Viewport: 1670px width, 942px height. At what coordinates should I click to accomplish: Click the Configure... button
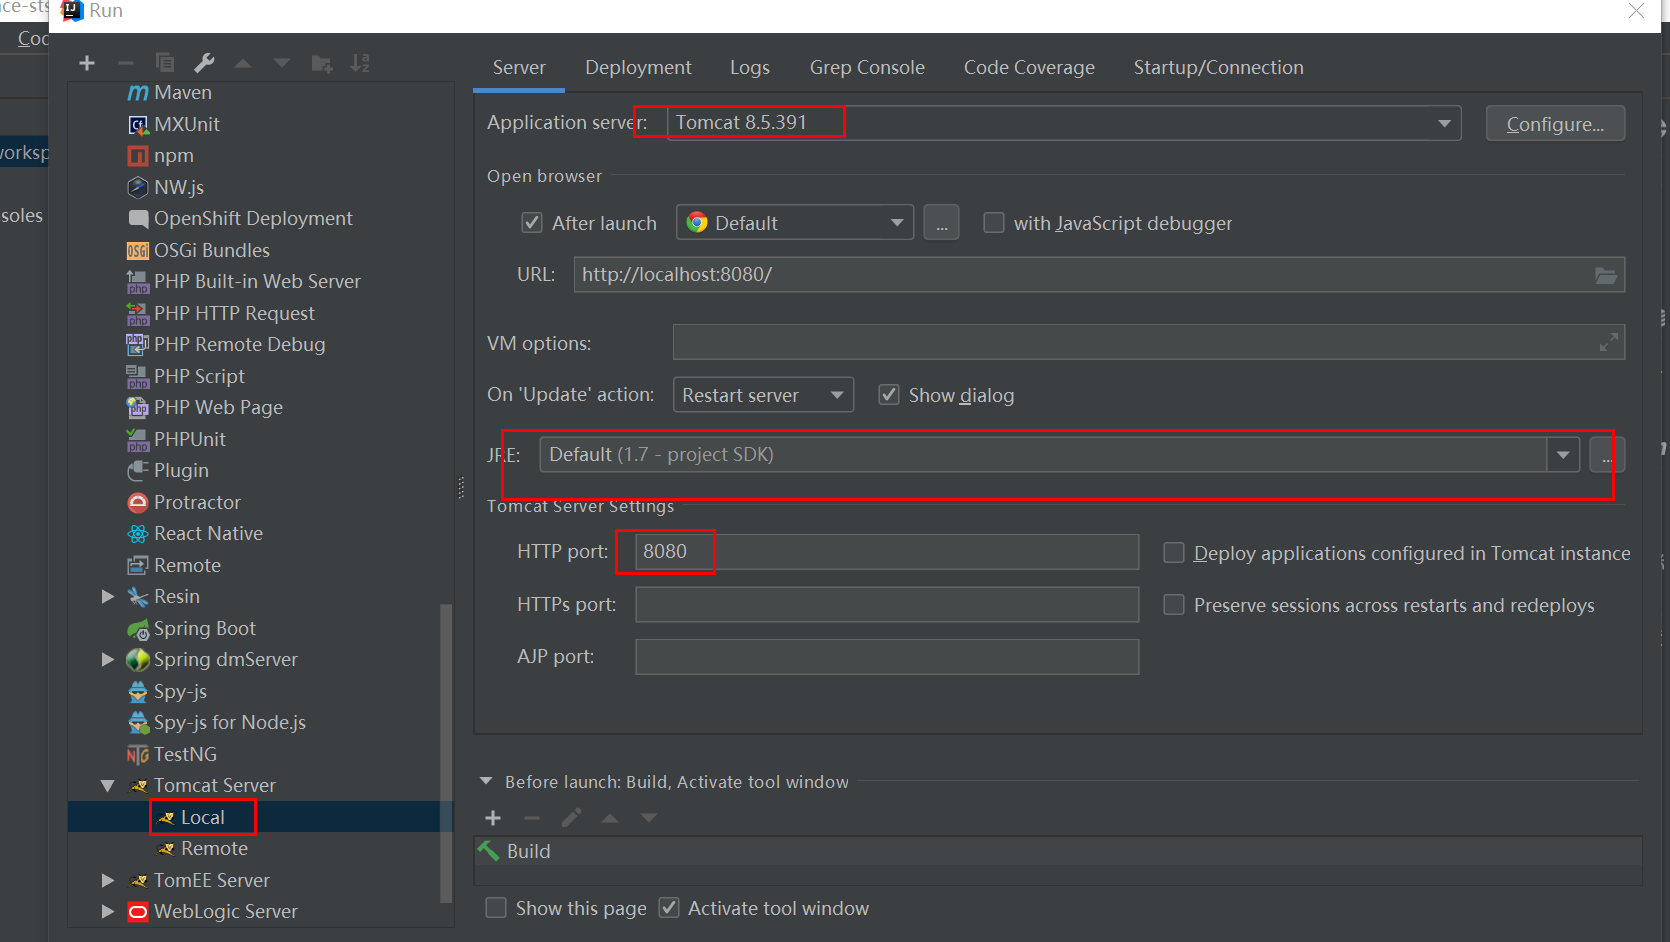point(1555,124)
